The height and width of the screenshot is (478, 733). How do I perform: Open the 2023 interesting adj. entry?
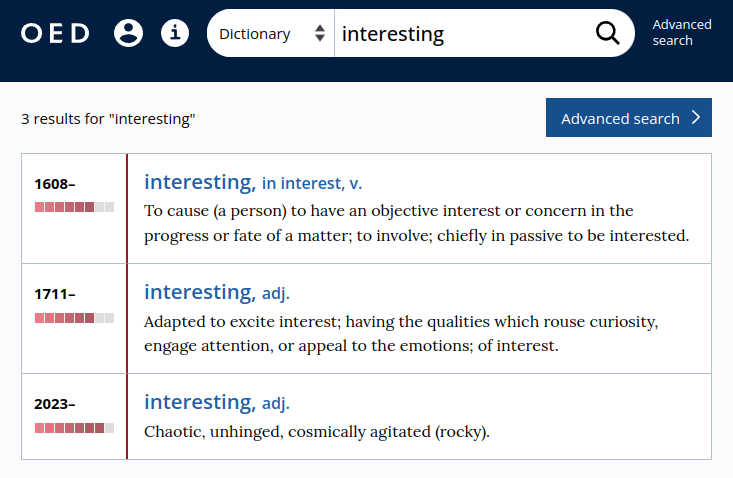[x=198, y=402]
